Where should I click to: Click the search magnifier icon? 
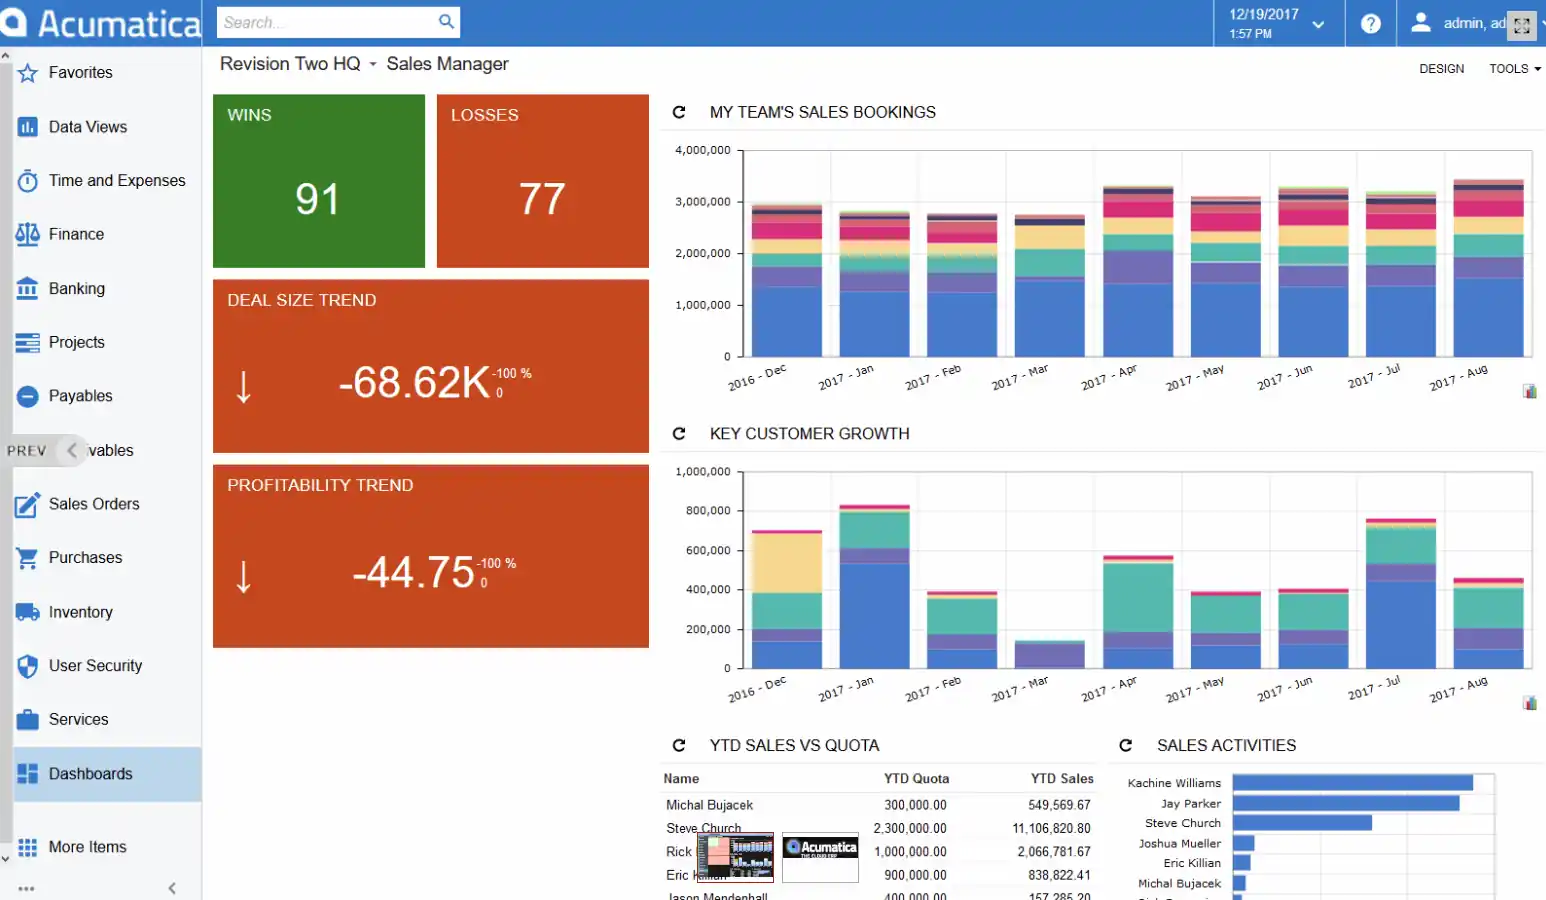(446, 21)
